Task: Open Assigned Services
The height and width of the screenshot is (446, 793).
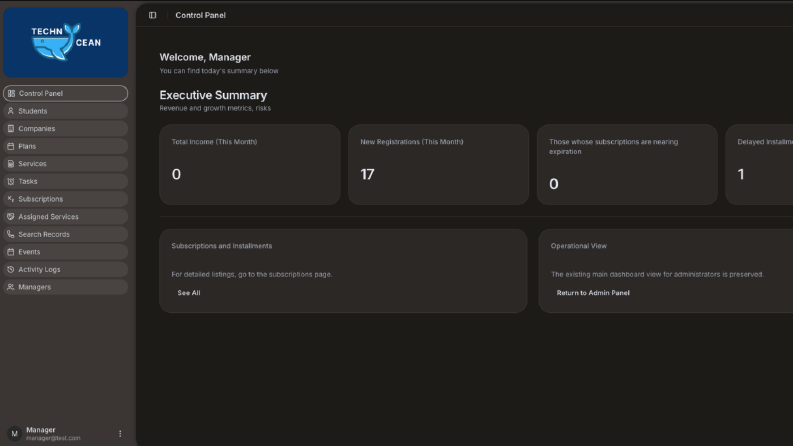Action: pyautogui.click(x=65, y=216)
